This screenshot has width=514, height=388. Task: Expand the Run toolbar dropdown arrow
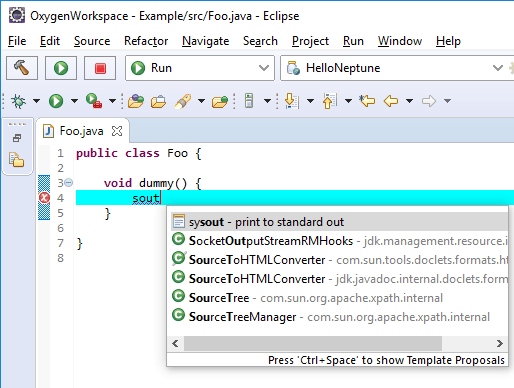74,101
